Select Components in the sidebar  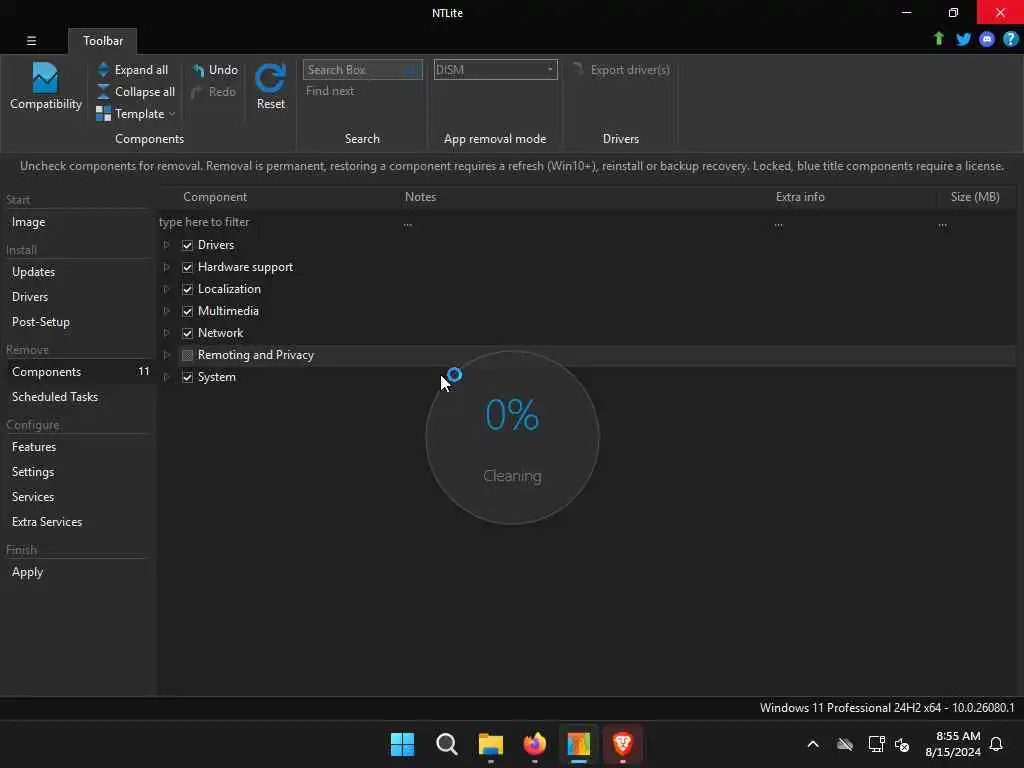click(x=77, y=372)
